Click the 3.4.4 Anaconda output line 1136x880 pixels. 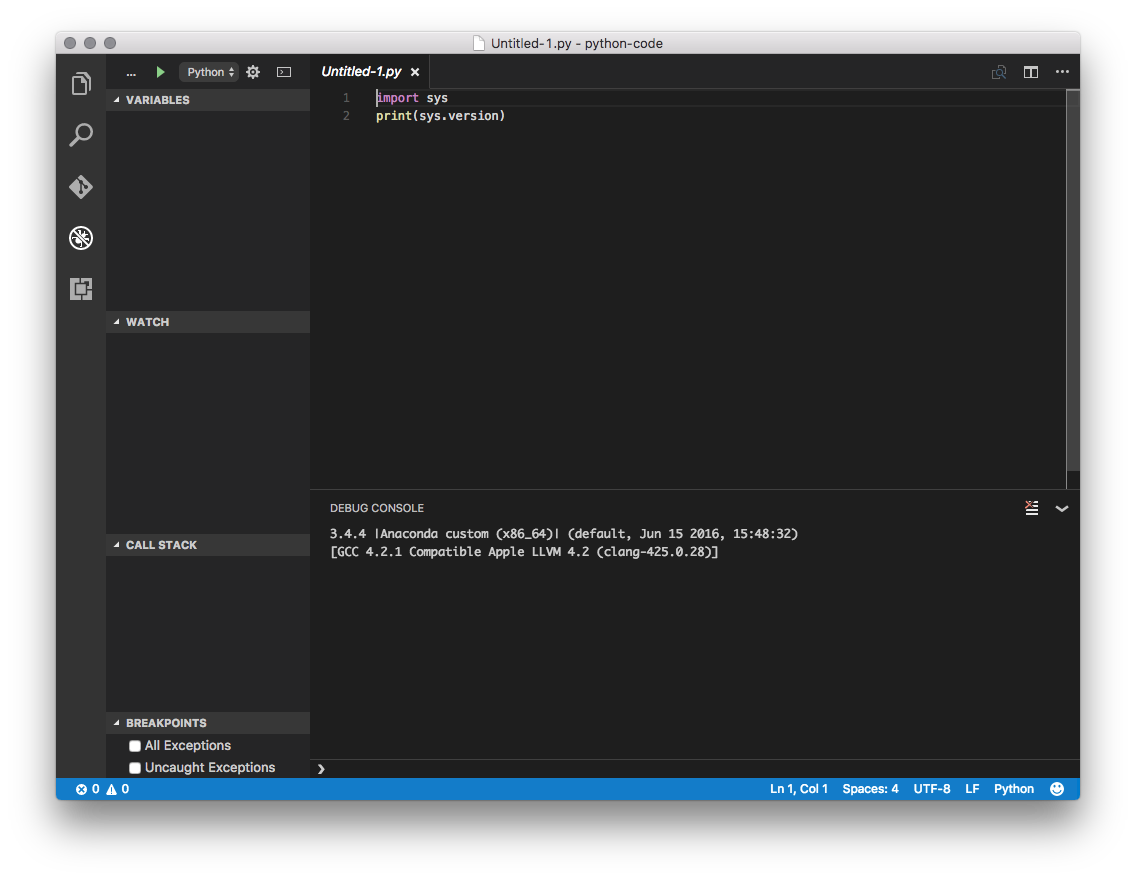coord(564,534)
